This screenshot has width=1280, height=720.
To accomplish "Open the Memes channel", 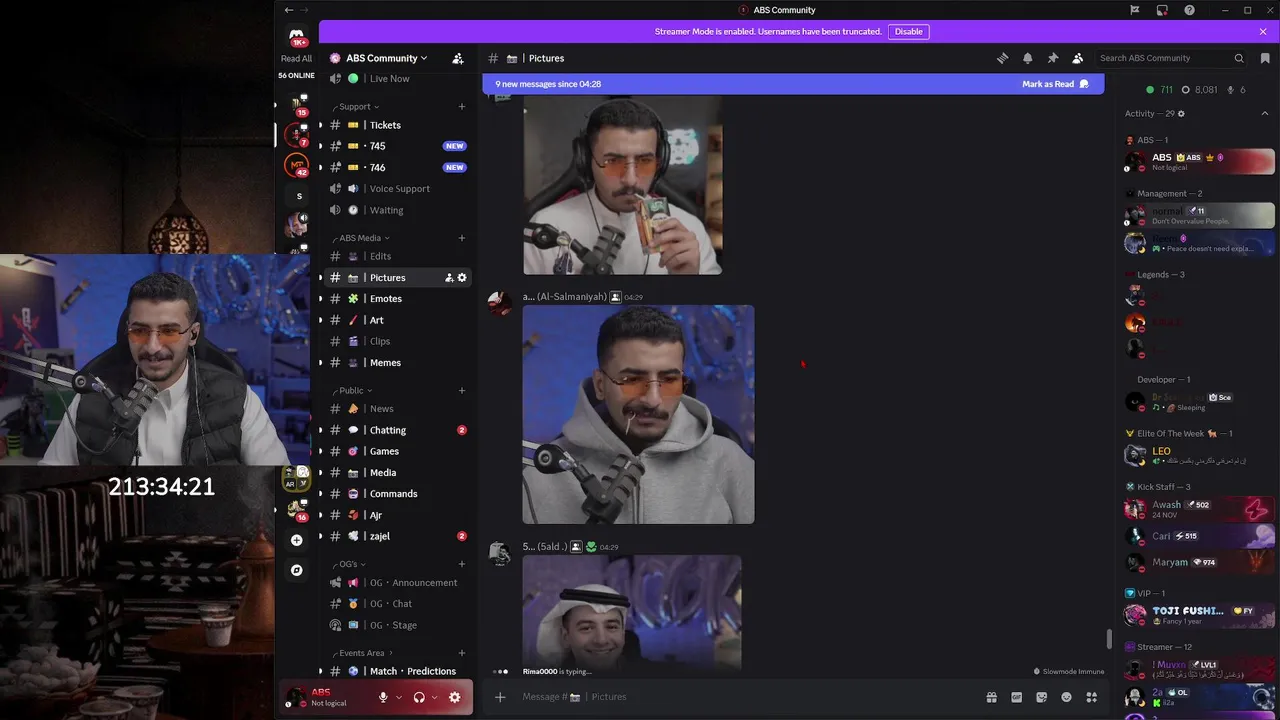I will point(398,362).
